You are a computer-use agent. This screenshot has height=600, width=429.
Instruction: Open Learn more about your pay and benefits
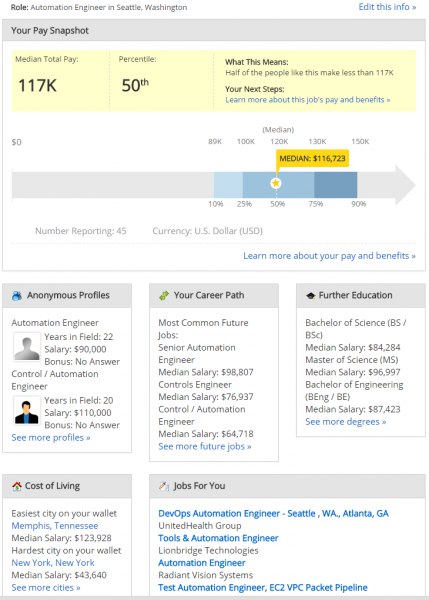pos(329,256)
